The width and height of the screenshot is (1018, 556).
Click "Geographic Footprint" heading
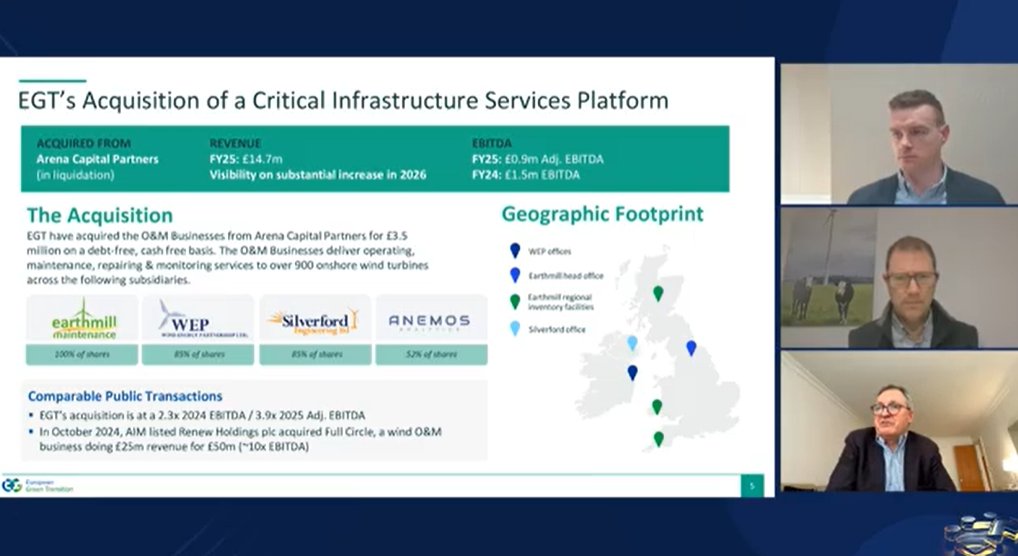602,214
